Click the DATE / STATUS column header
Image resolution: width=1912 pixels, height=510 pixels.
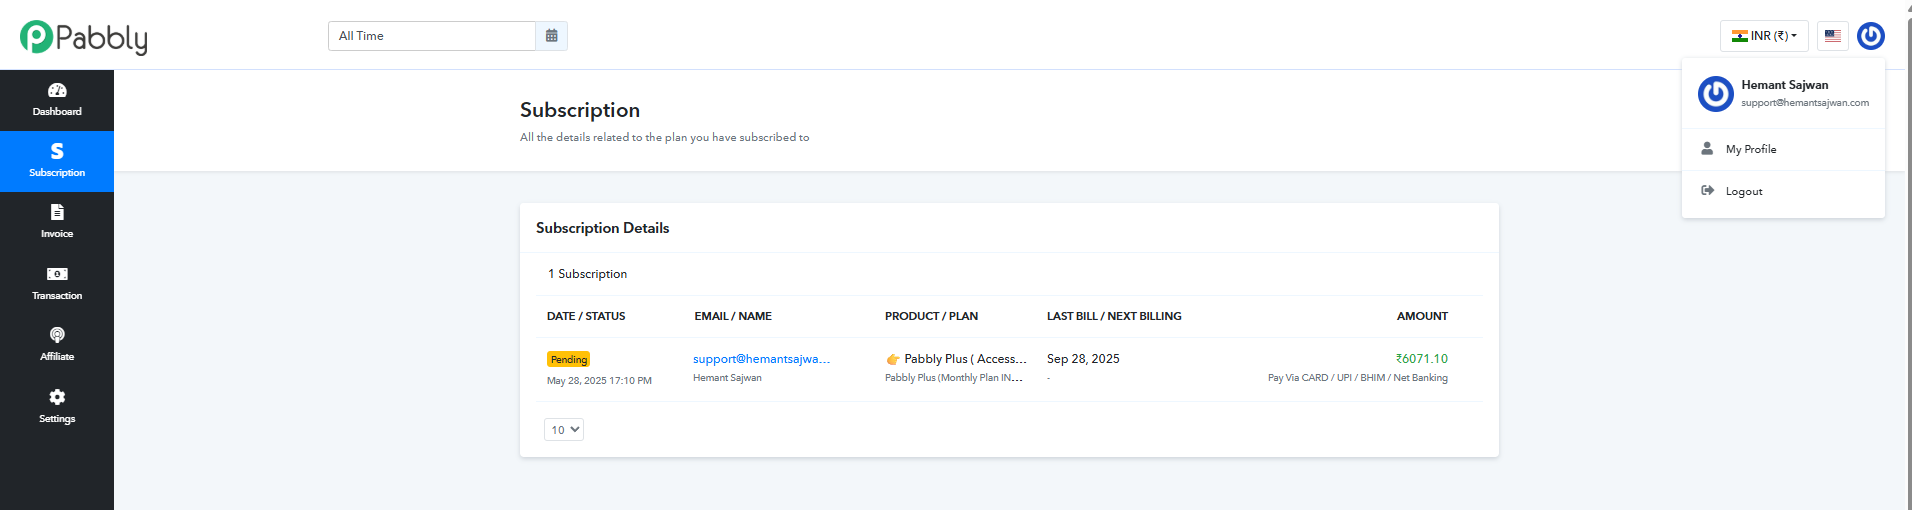586,316
